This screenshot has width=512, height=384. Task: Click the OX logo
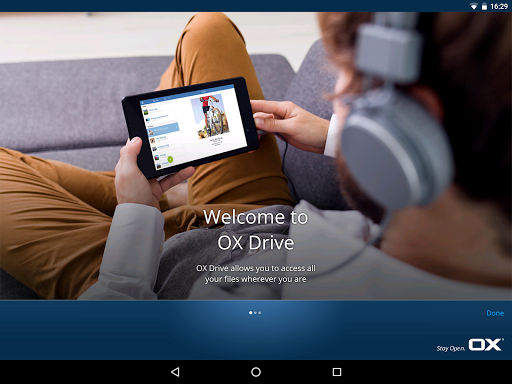click(486, 345)
